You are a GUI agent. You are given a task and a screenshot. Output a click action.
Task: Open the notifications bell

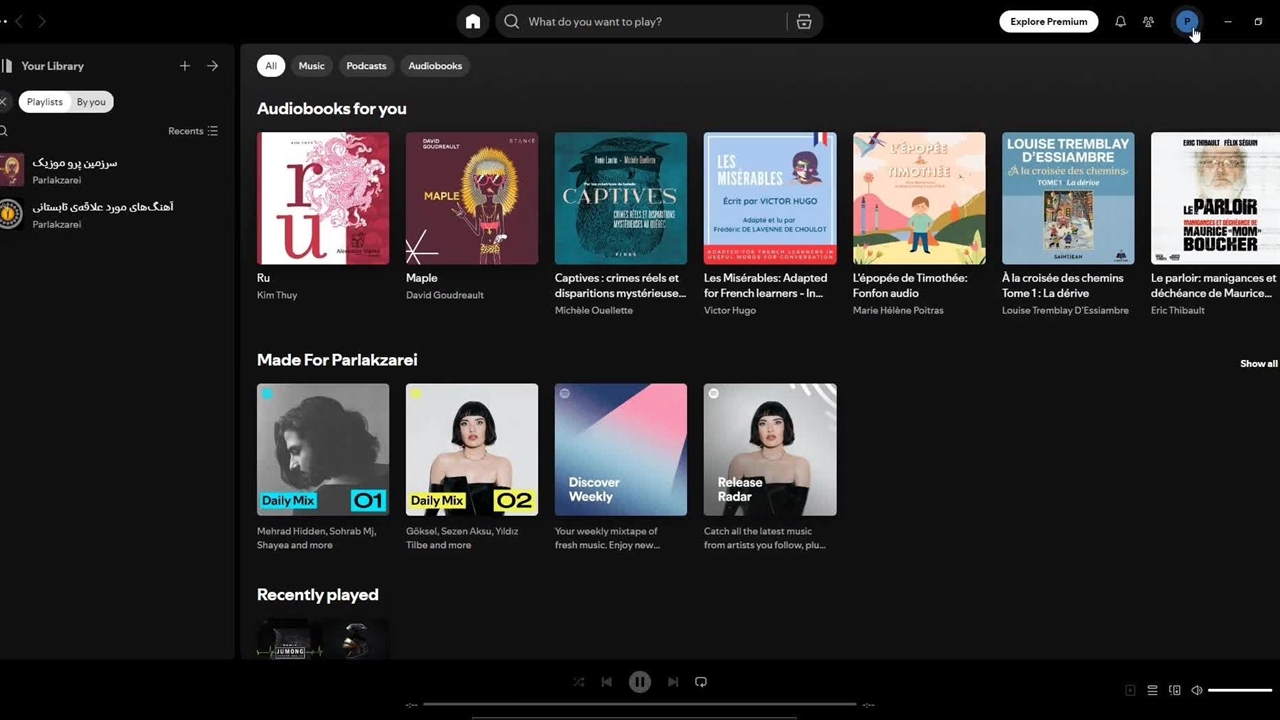tap(1120, 22)
